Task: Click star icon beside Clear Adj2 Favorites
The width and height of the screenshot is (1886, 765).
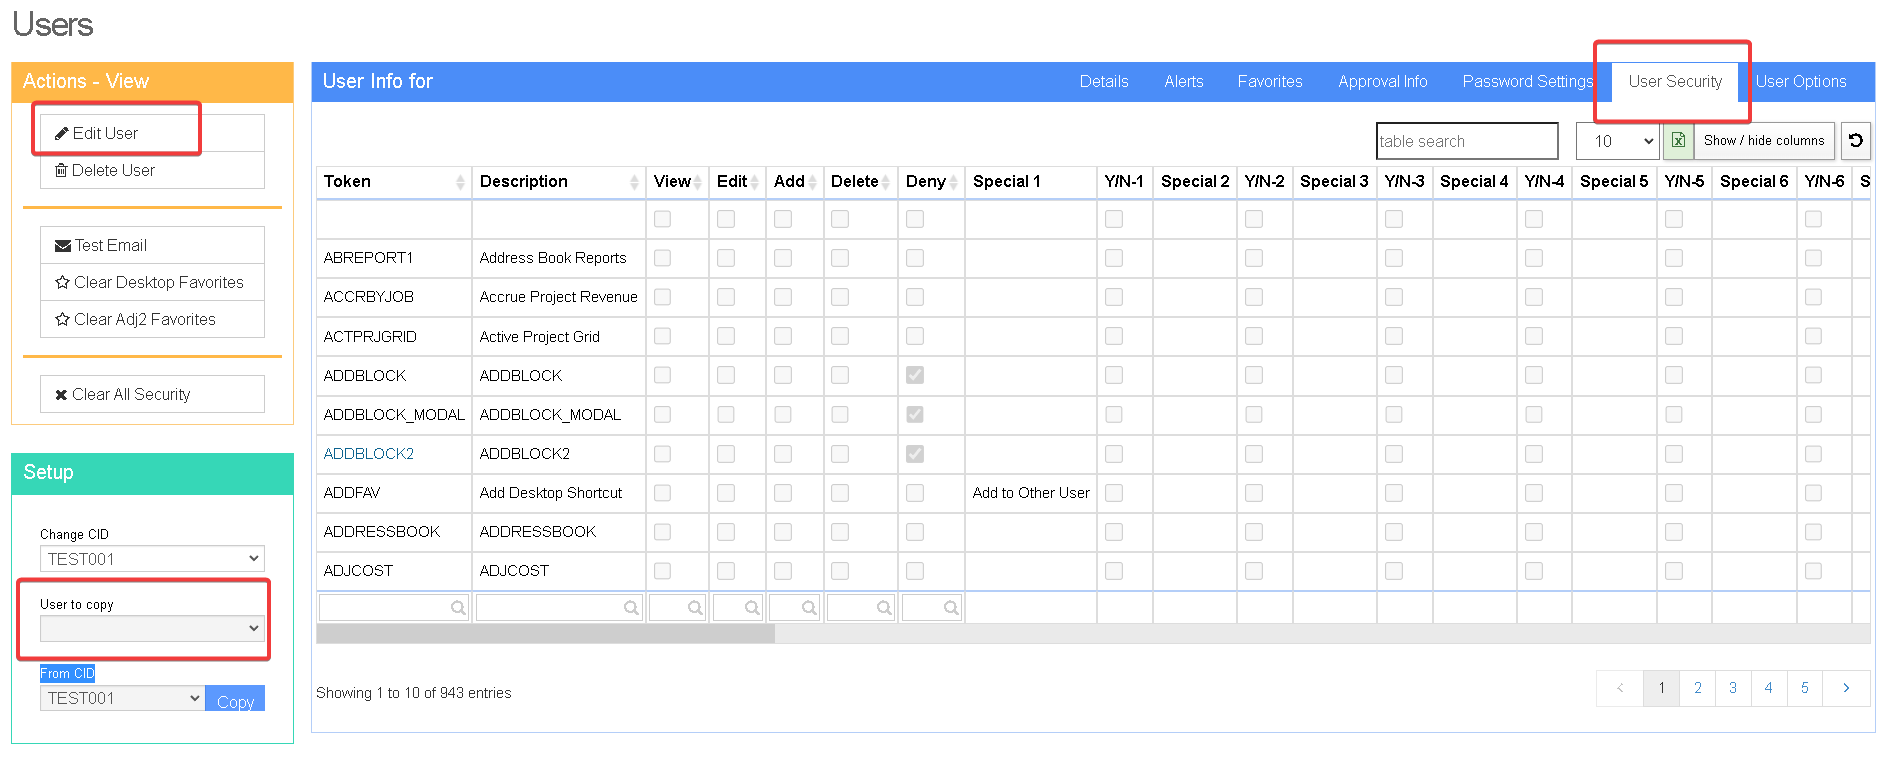Action: pos(62,319)
